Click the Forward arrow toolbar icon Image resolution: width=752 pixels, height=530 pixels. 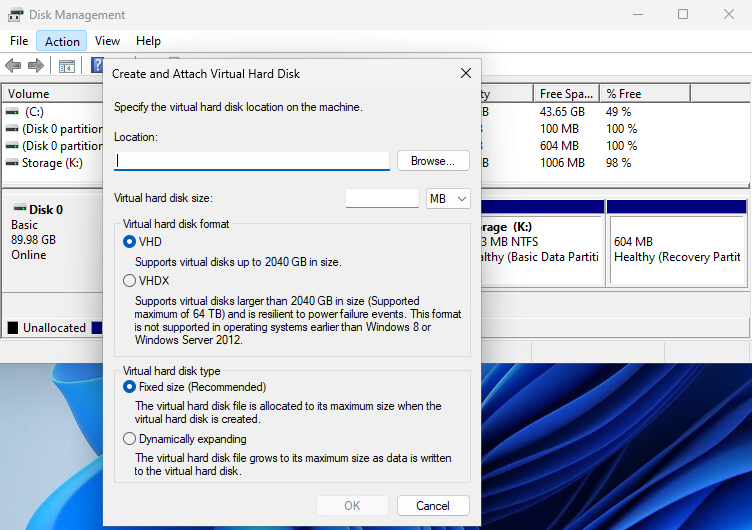[x=36, y=65]
